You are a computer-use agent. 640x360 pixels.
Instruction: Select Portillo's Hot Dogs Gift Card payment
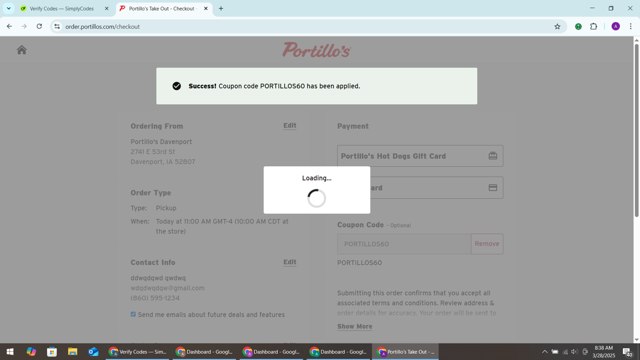tap(420, 156)
